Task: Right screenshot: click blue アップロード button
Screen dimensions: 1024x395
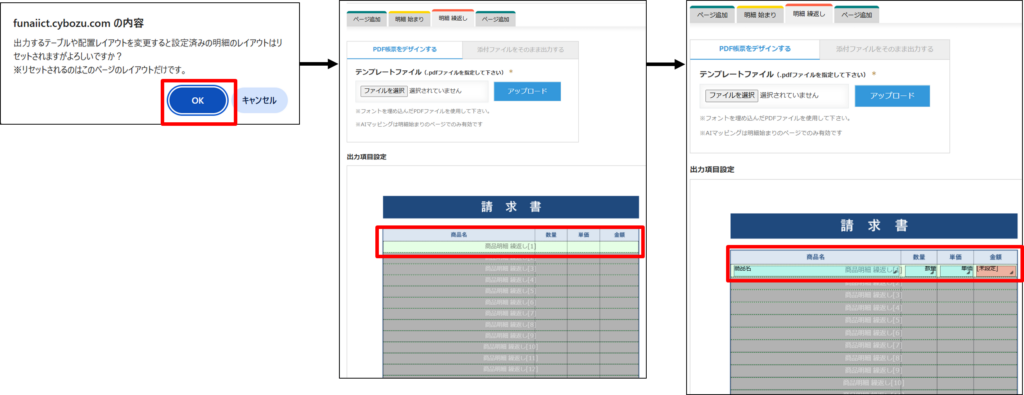Action: pos(892,95)
